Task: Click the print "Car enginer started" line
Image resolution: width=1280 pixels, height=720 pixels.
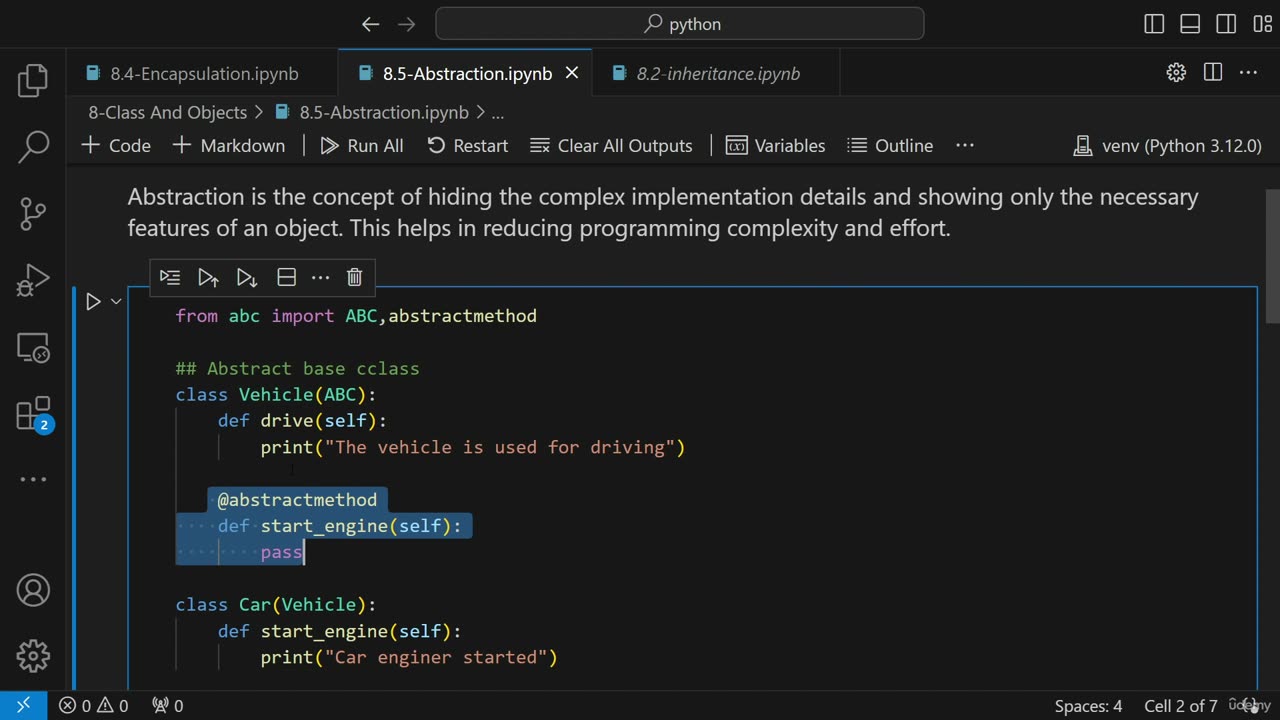Action: click(x=409, y=657)
